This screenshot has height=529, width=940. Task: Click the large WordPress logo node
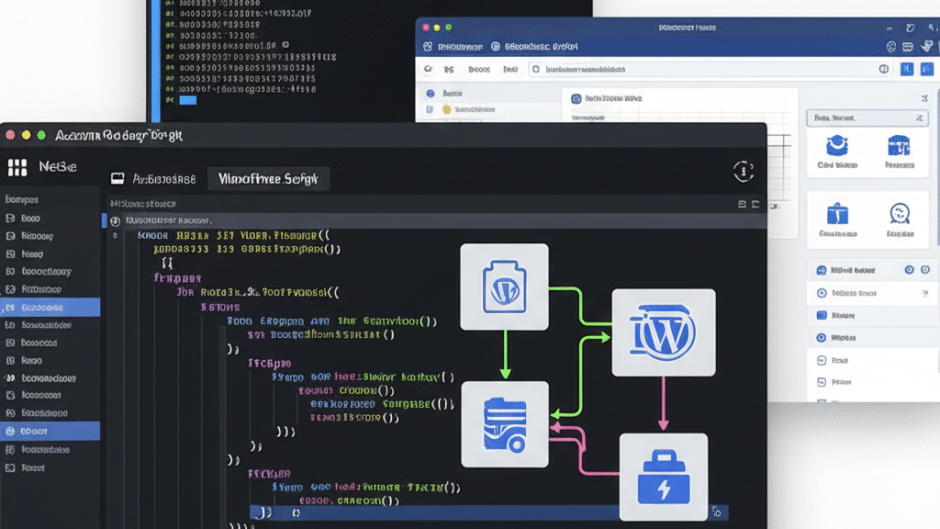tap(664, 332)
